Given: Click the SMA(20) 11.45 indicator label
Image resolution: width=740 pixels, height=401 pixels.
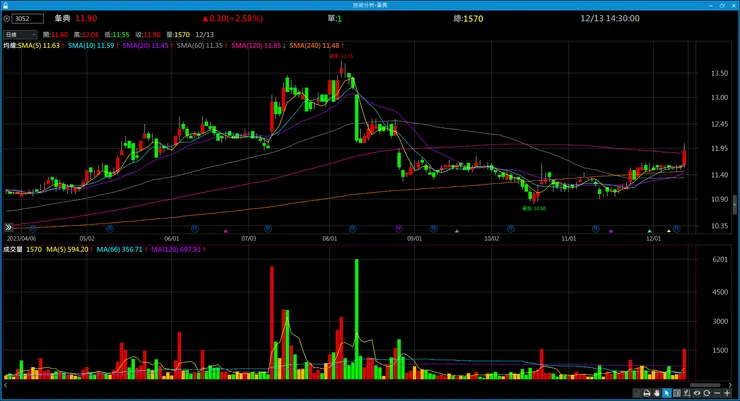Looking at the screenshot, I should tap(145, 46).
